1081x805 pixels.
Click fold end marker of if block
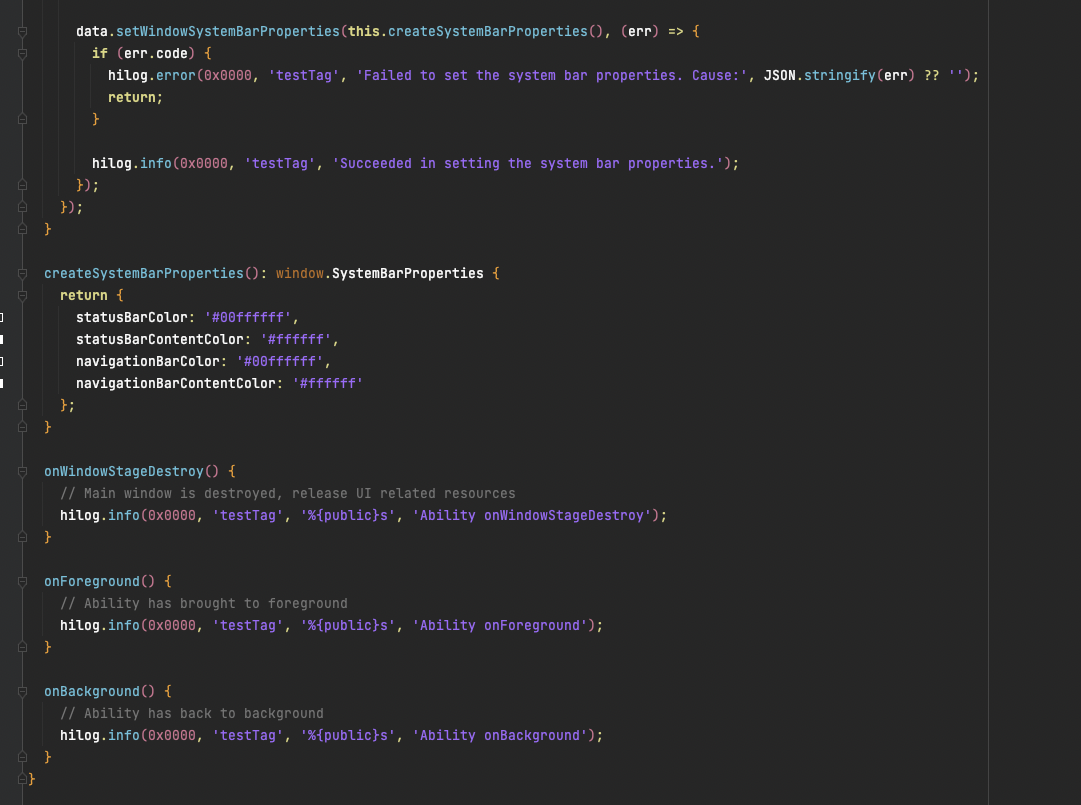click(22, 119)
